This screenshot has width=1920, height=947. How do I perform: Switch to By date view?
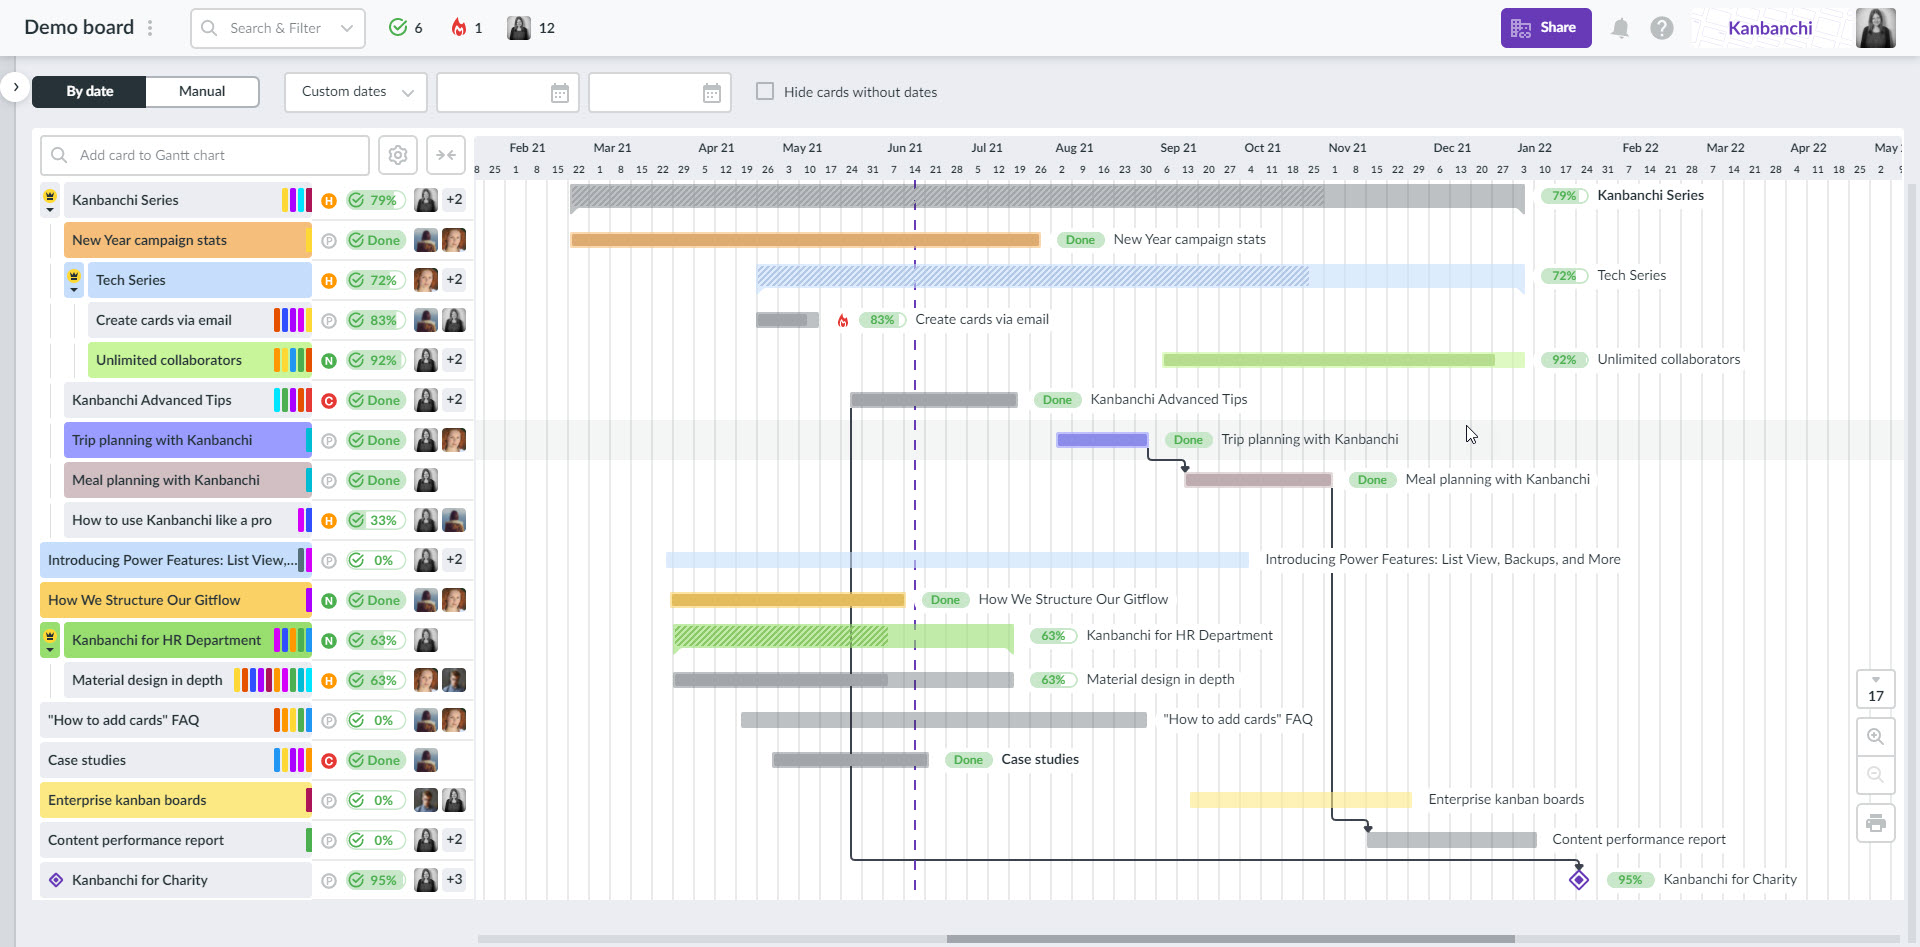point(90,91)
